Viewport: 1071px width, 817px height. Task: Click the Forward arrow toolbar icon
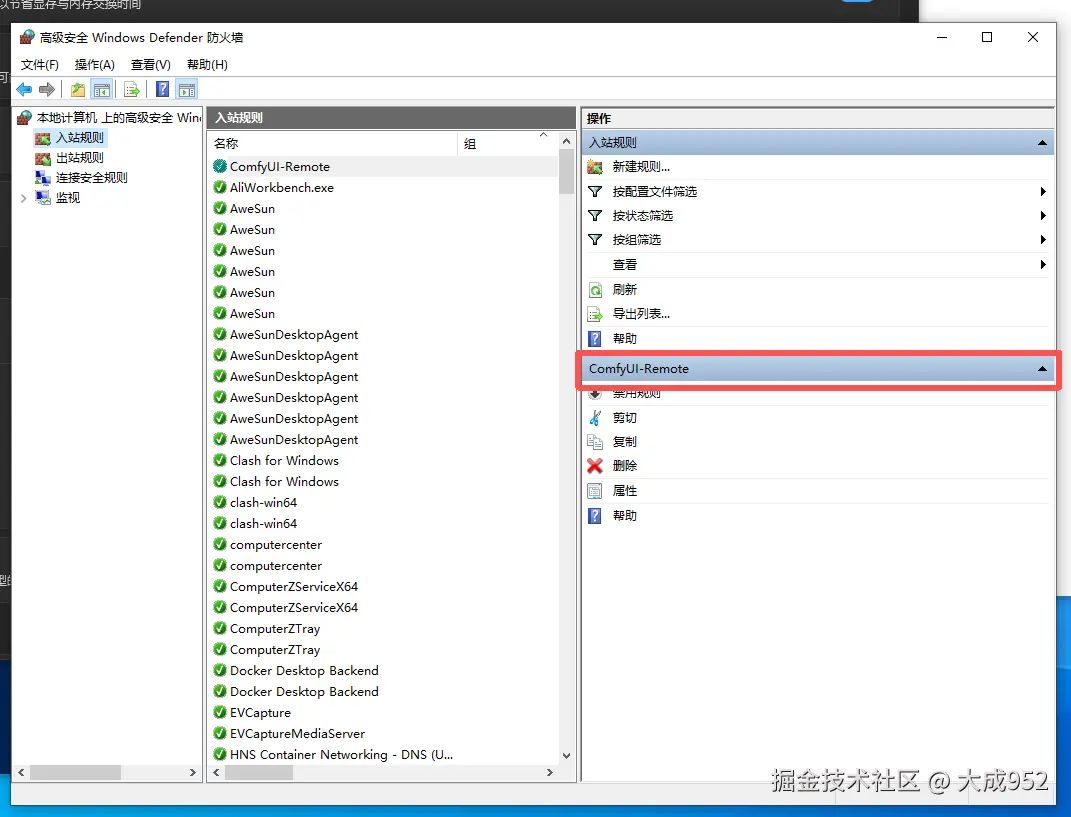click(x=47, y=89)
